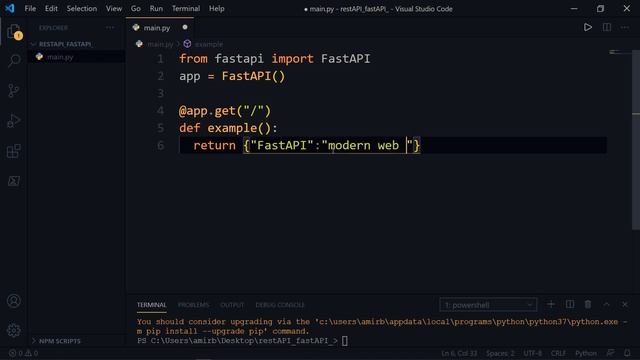Viewport: 640px width, 360px height.
Task: Open the Run and Debug view
Action: point(14,121)
